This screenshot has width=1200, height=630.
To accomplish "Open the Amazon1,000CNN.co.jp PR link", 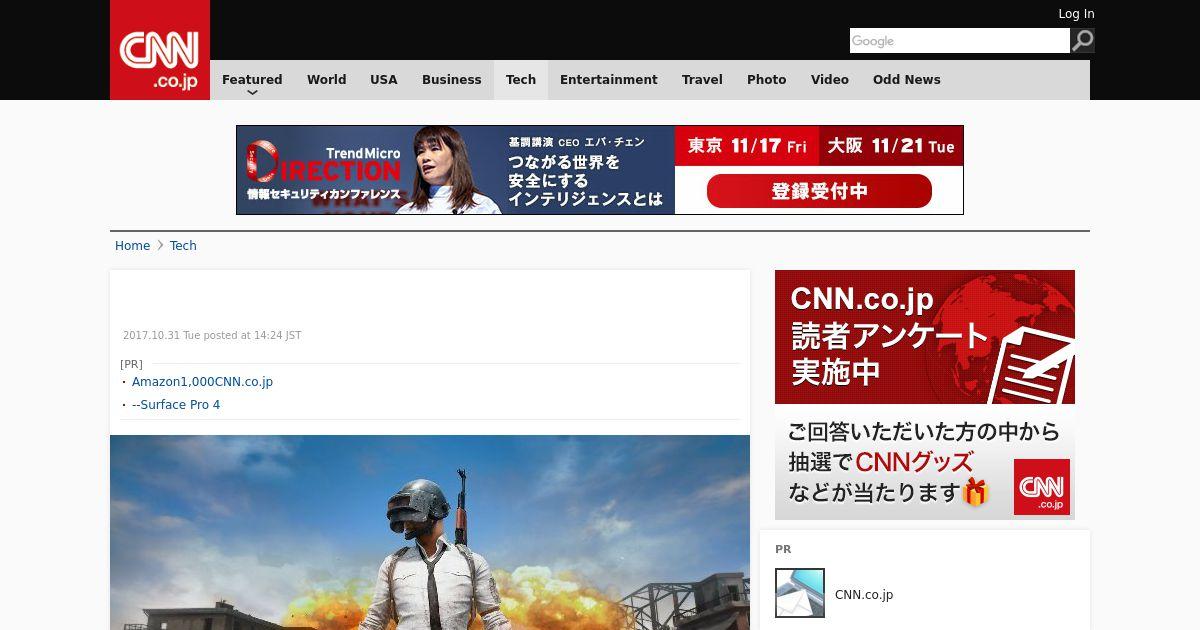I will point(202,382).
